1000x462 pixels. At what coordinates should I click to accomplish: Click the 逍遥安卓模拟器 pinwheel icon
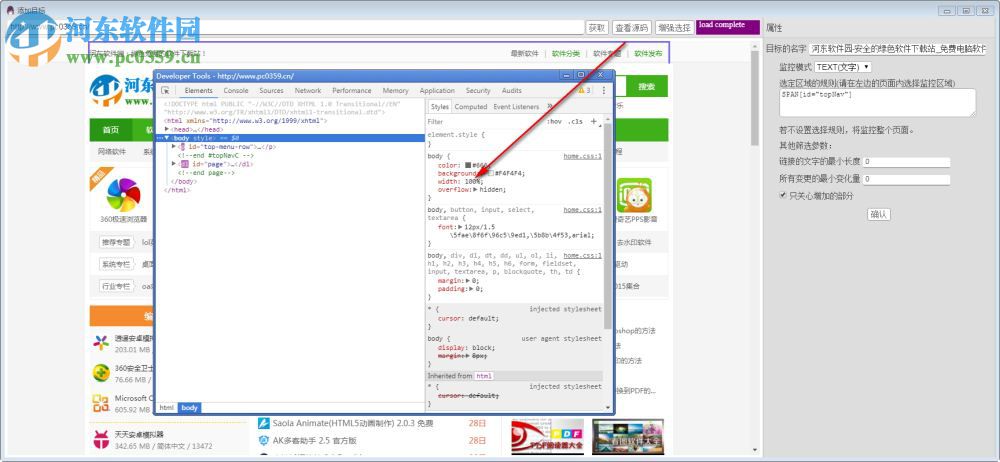point(101,343)
